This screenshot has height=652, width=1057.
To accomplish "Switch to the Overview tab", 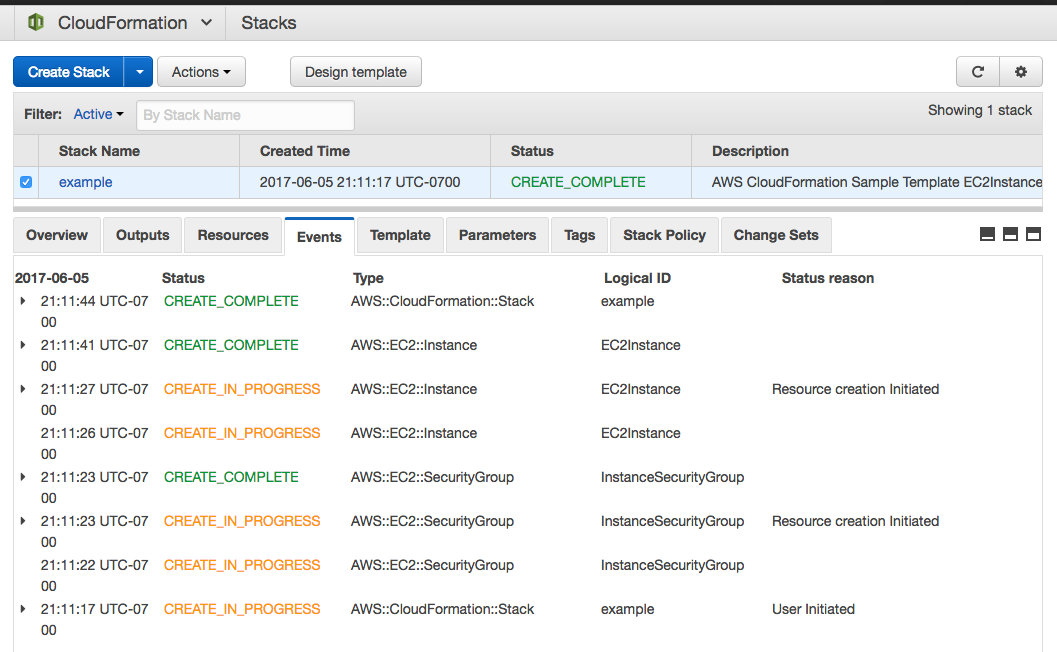I will pos(57,235).
